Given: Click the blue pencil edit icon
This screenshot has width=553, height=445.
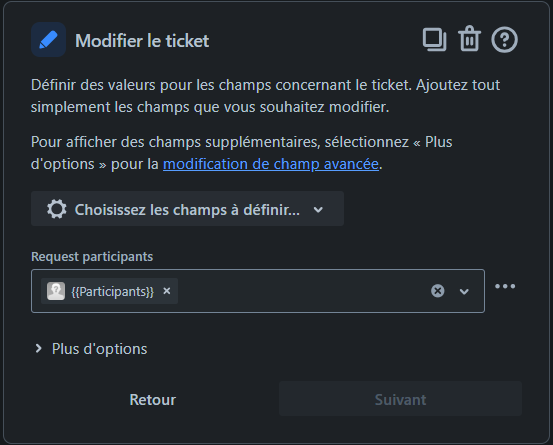Looking at the screenshot, I should pos(48,40).
